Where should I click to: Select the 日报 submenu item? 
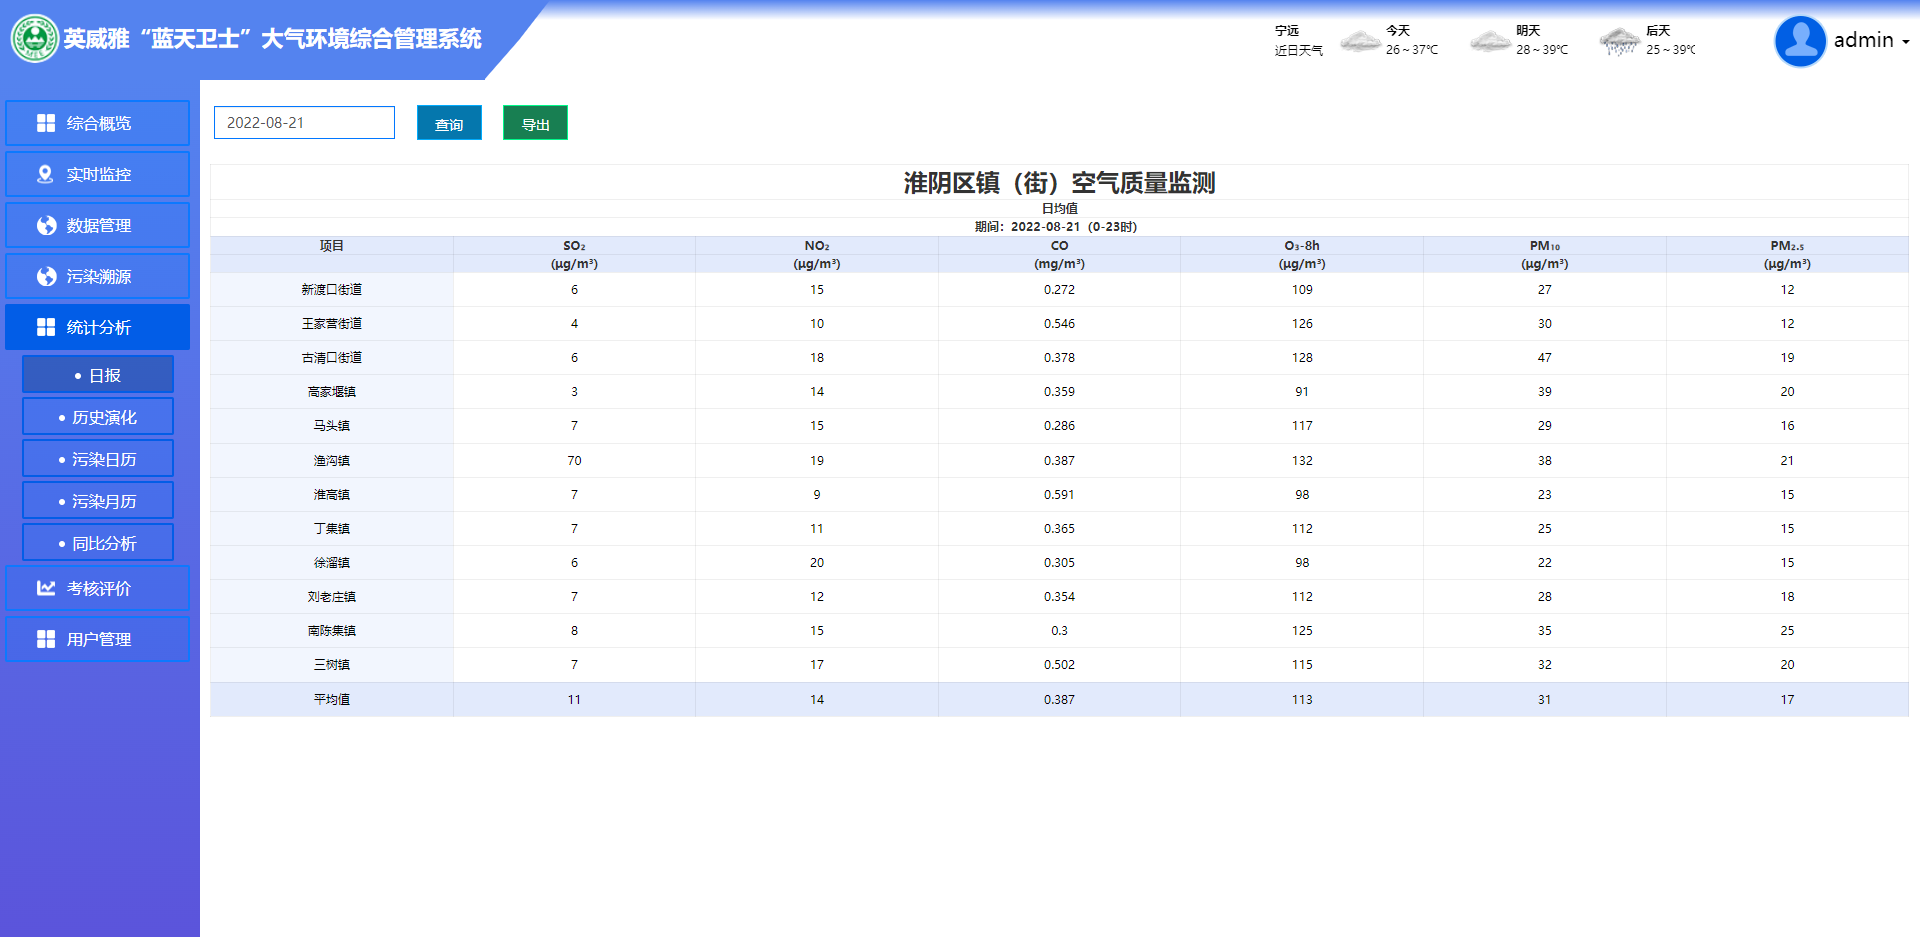coord(98,375)
